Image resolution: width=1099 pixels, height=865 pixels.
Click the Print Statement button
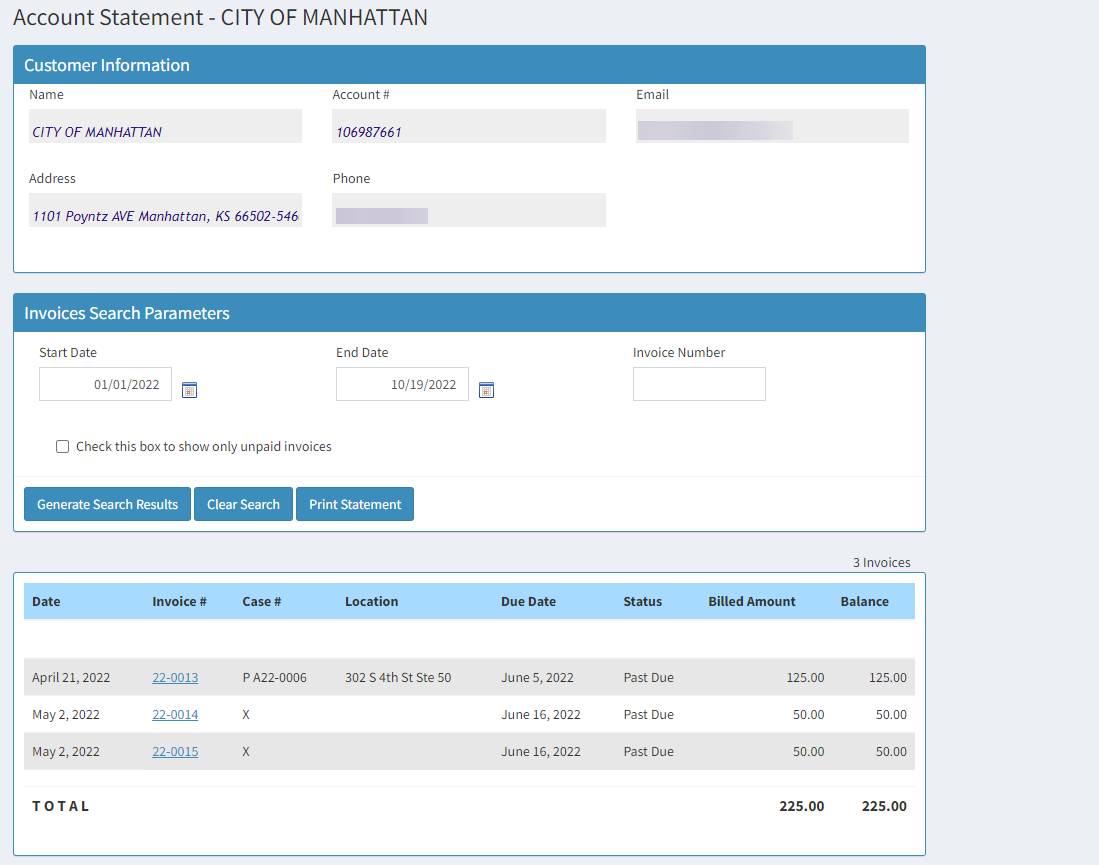coord(355,504)
